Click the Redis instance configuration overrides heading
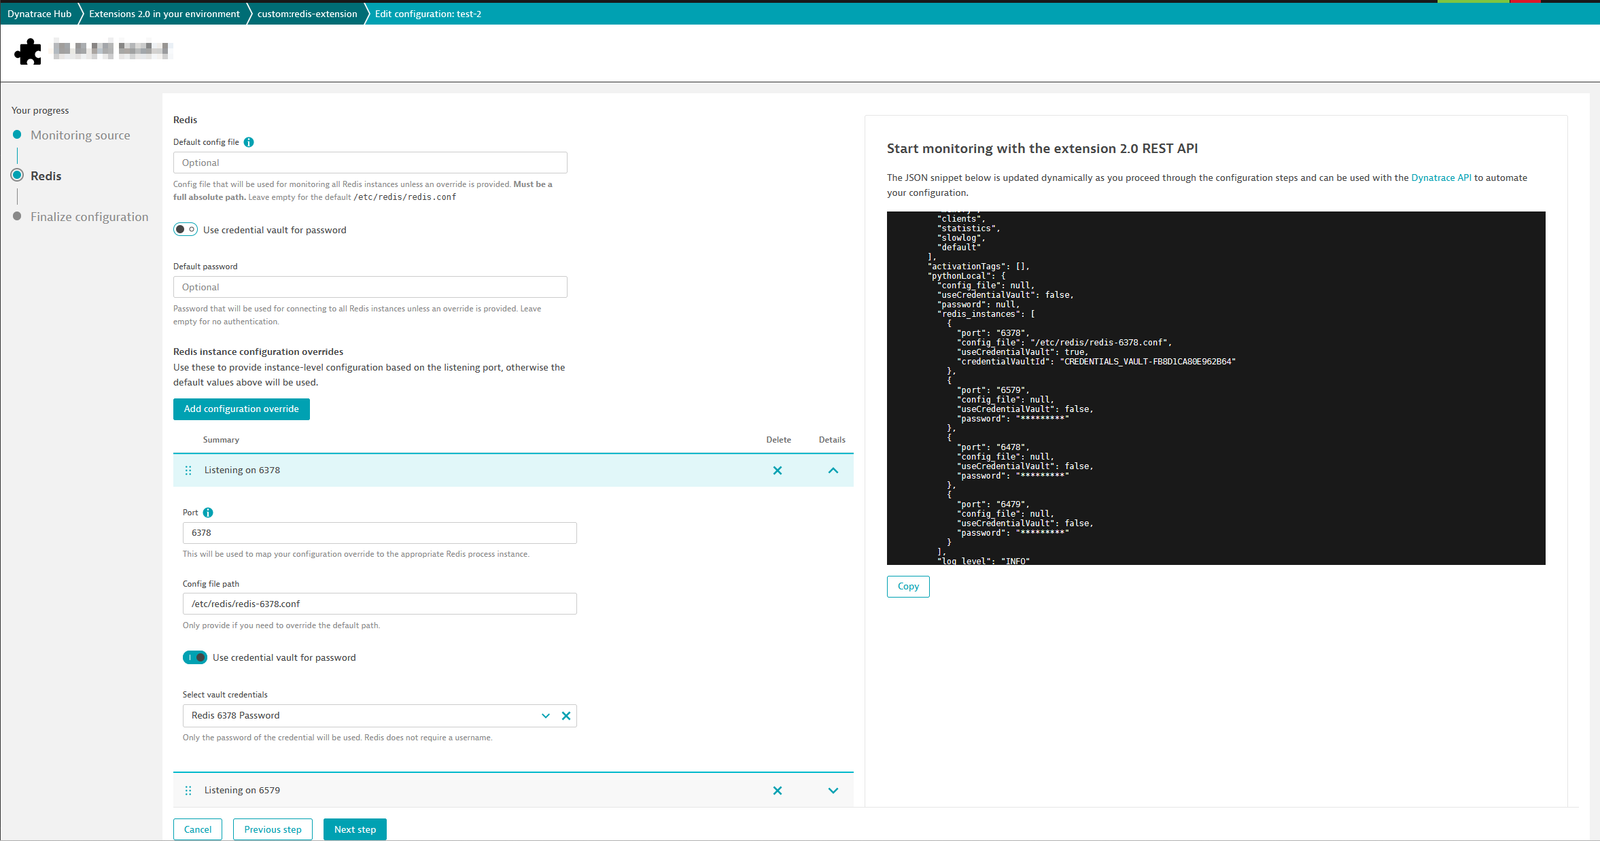The height and width of the screenshot is (841, 1600). 258,352
